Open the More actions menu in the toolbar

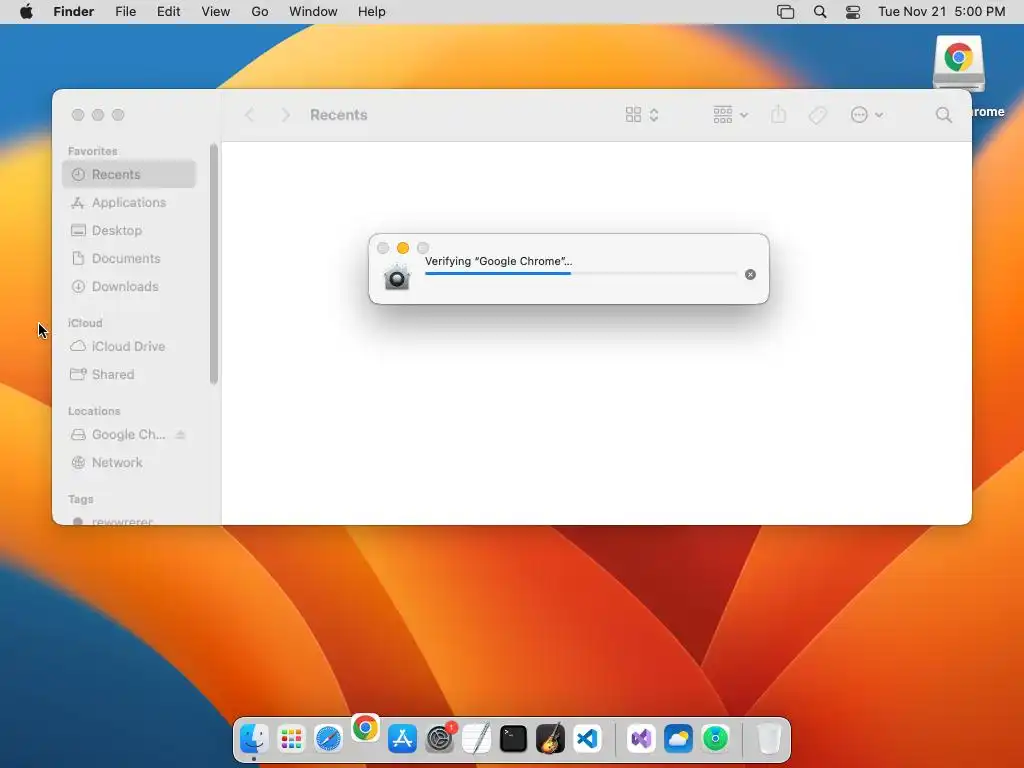(x=867, y=115)
